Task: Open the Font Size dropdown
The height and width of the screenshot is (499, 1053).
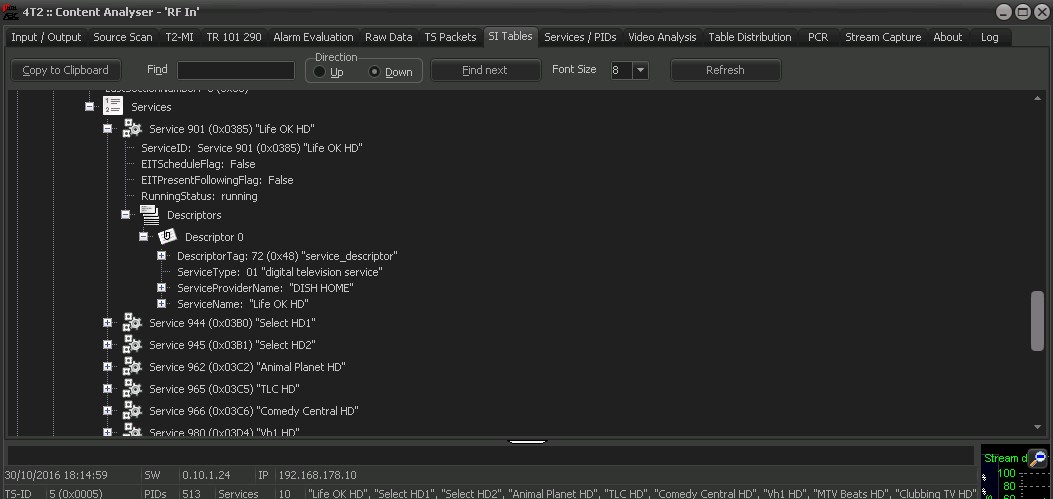Action: pyautogui.click(x=640, y=70)
